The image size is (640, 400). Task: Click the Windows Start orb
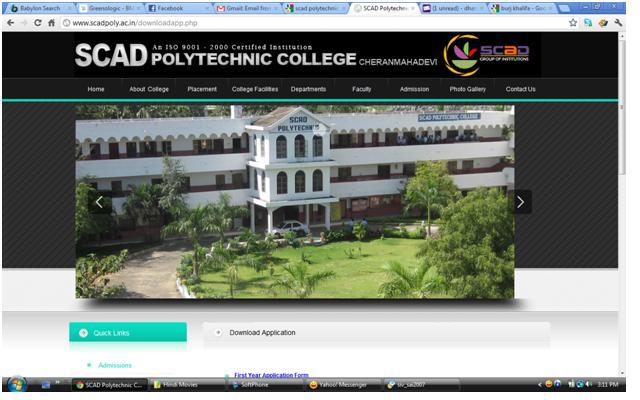click(16, 384)
